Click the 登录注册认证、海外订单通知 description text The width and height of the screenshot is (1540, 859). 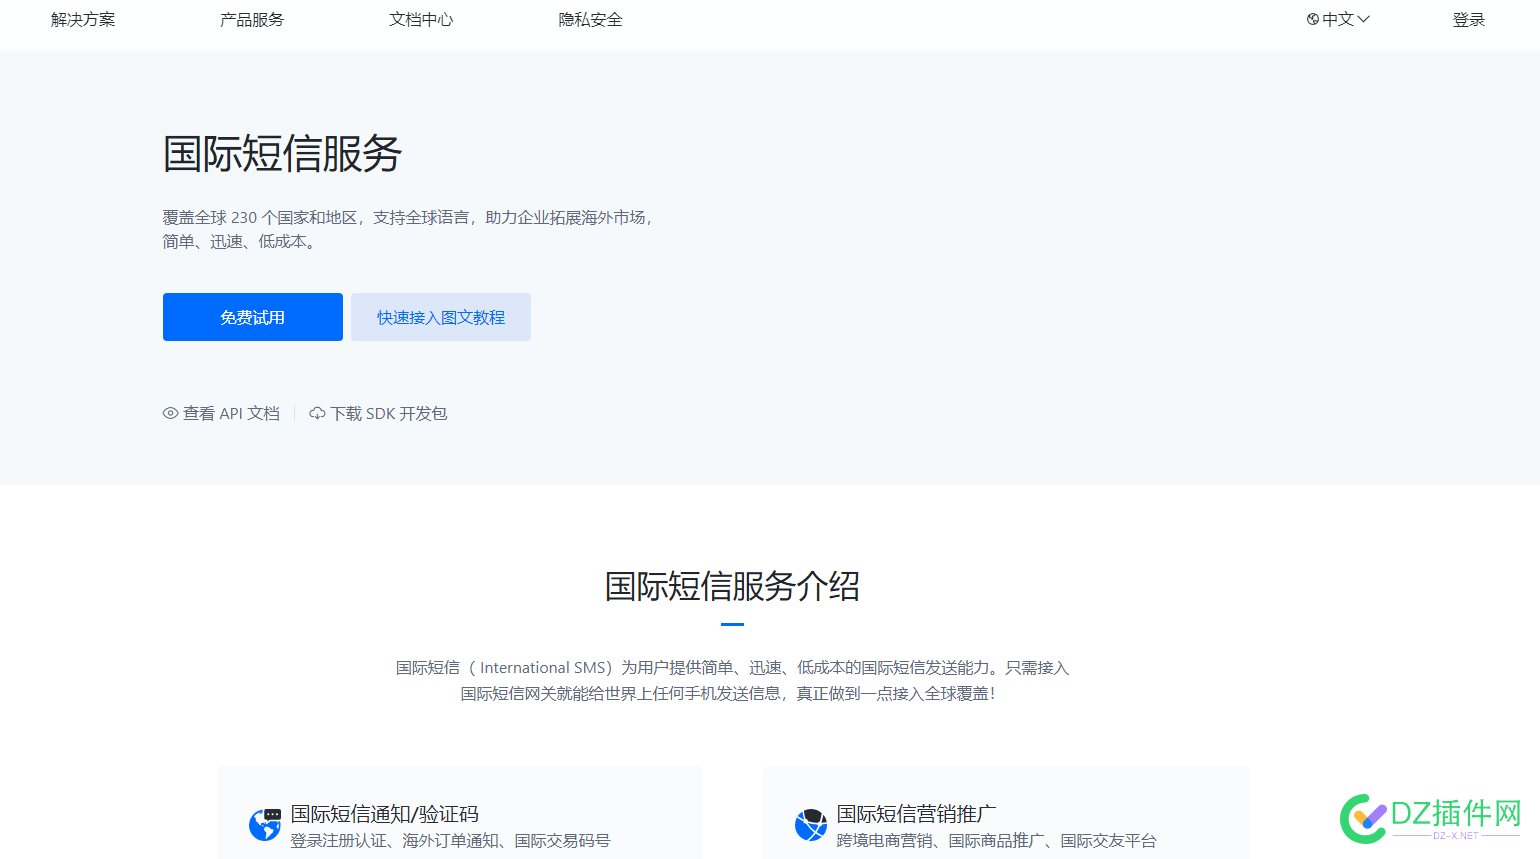[450, 841]
